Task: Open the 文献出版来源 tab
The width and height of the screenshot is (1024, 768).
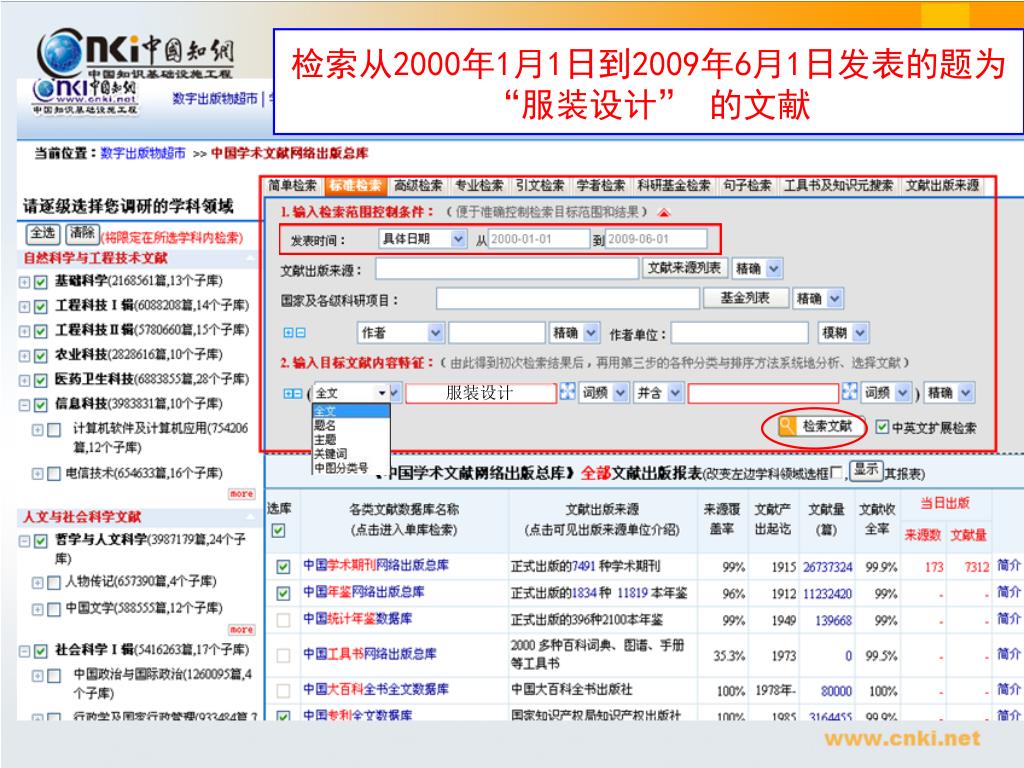Action: click(x=942, y=186)
